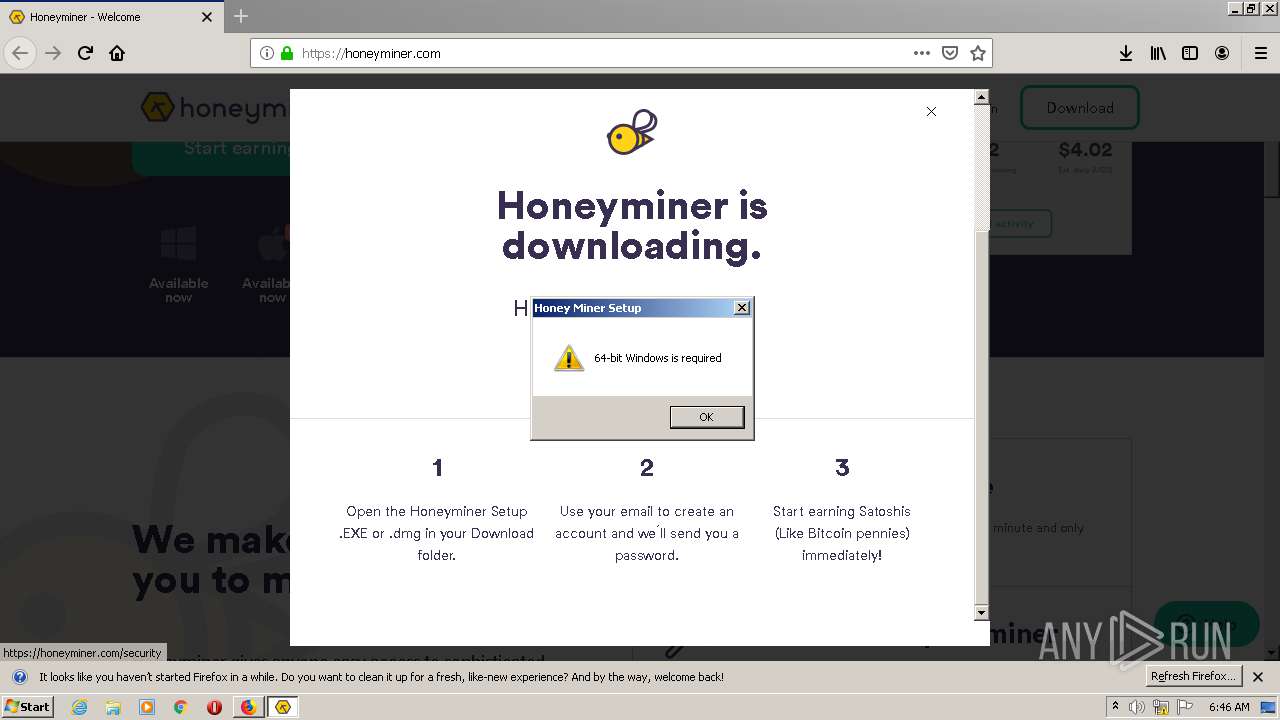1280x720 pixels.
Task: Switch to Honey Miner Setup taskbar button
Action: (283, 707)
